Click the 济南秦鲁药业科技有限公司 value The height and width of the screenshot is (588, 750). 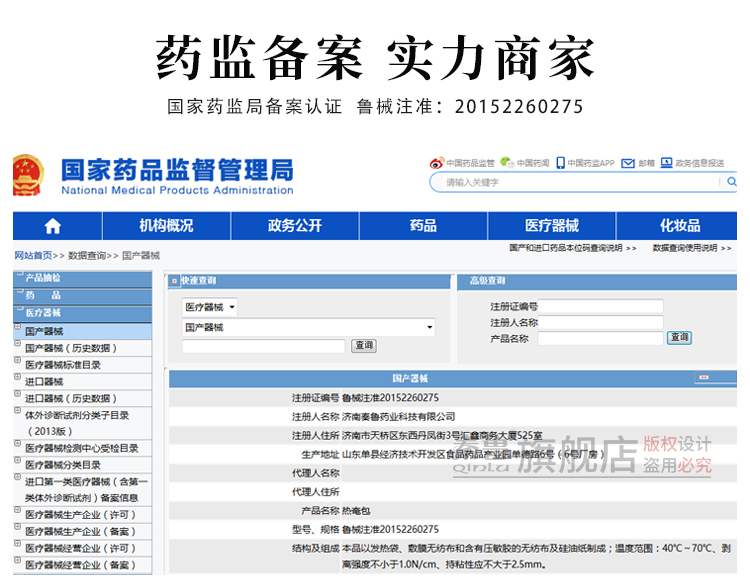(398, 417)
